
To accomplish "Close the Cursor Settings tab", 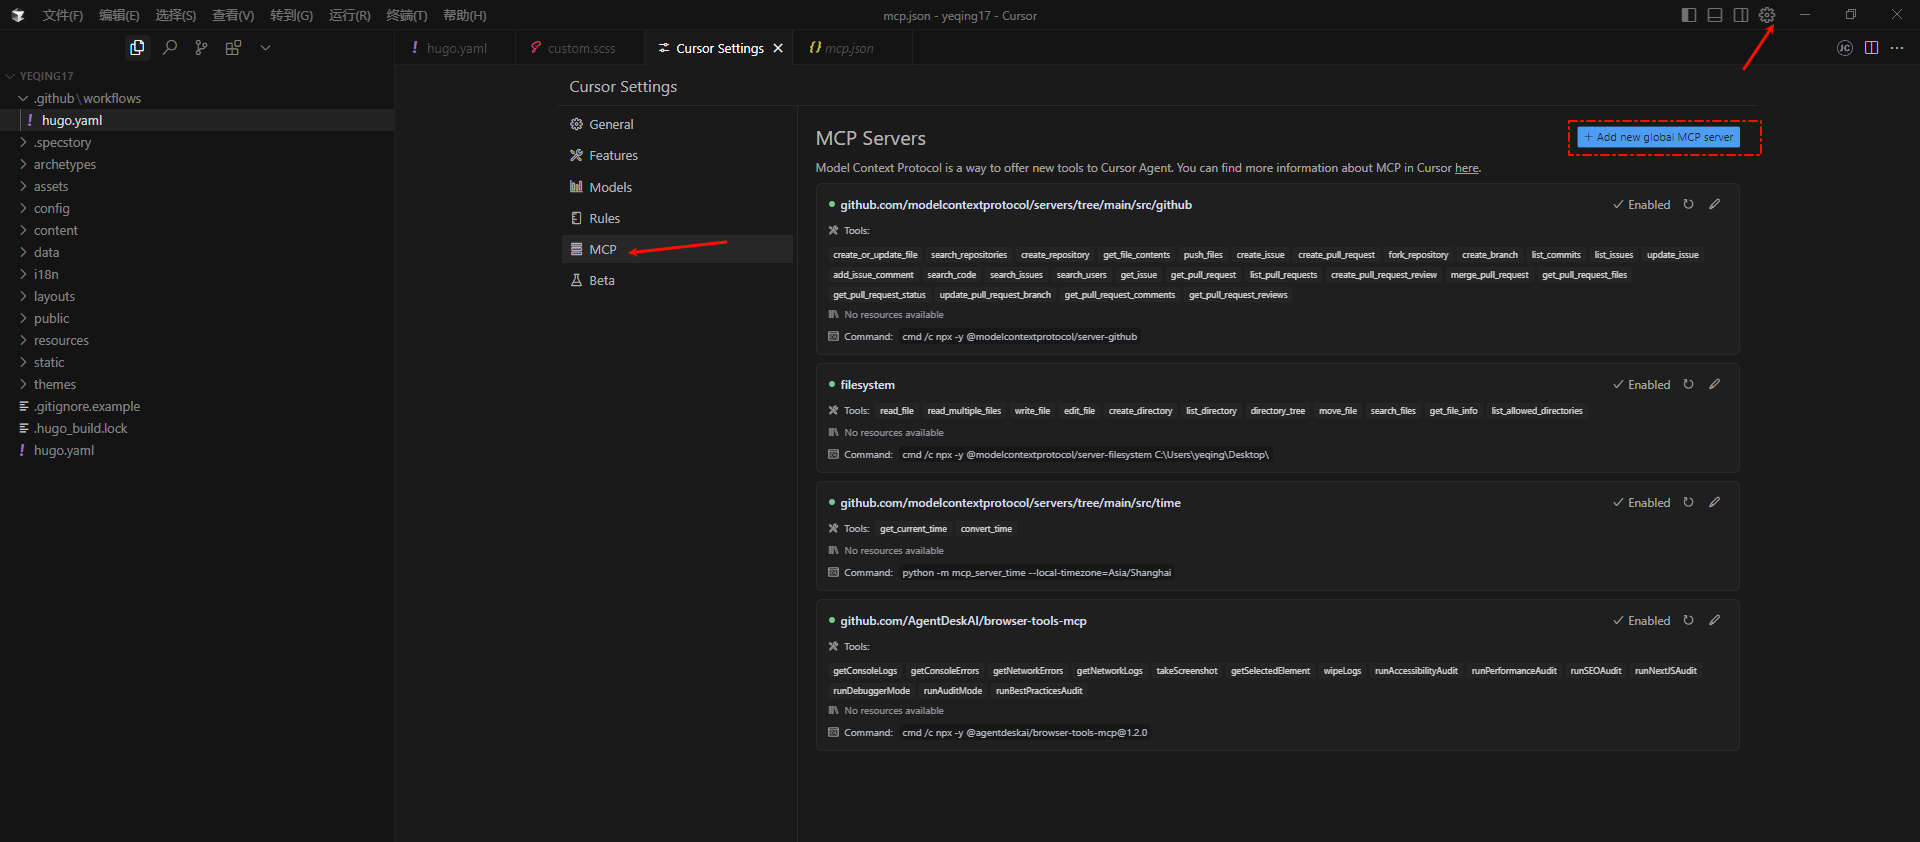I will 778,48.
